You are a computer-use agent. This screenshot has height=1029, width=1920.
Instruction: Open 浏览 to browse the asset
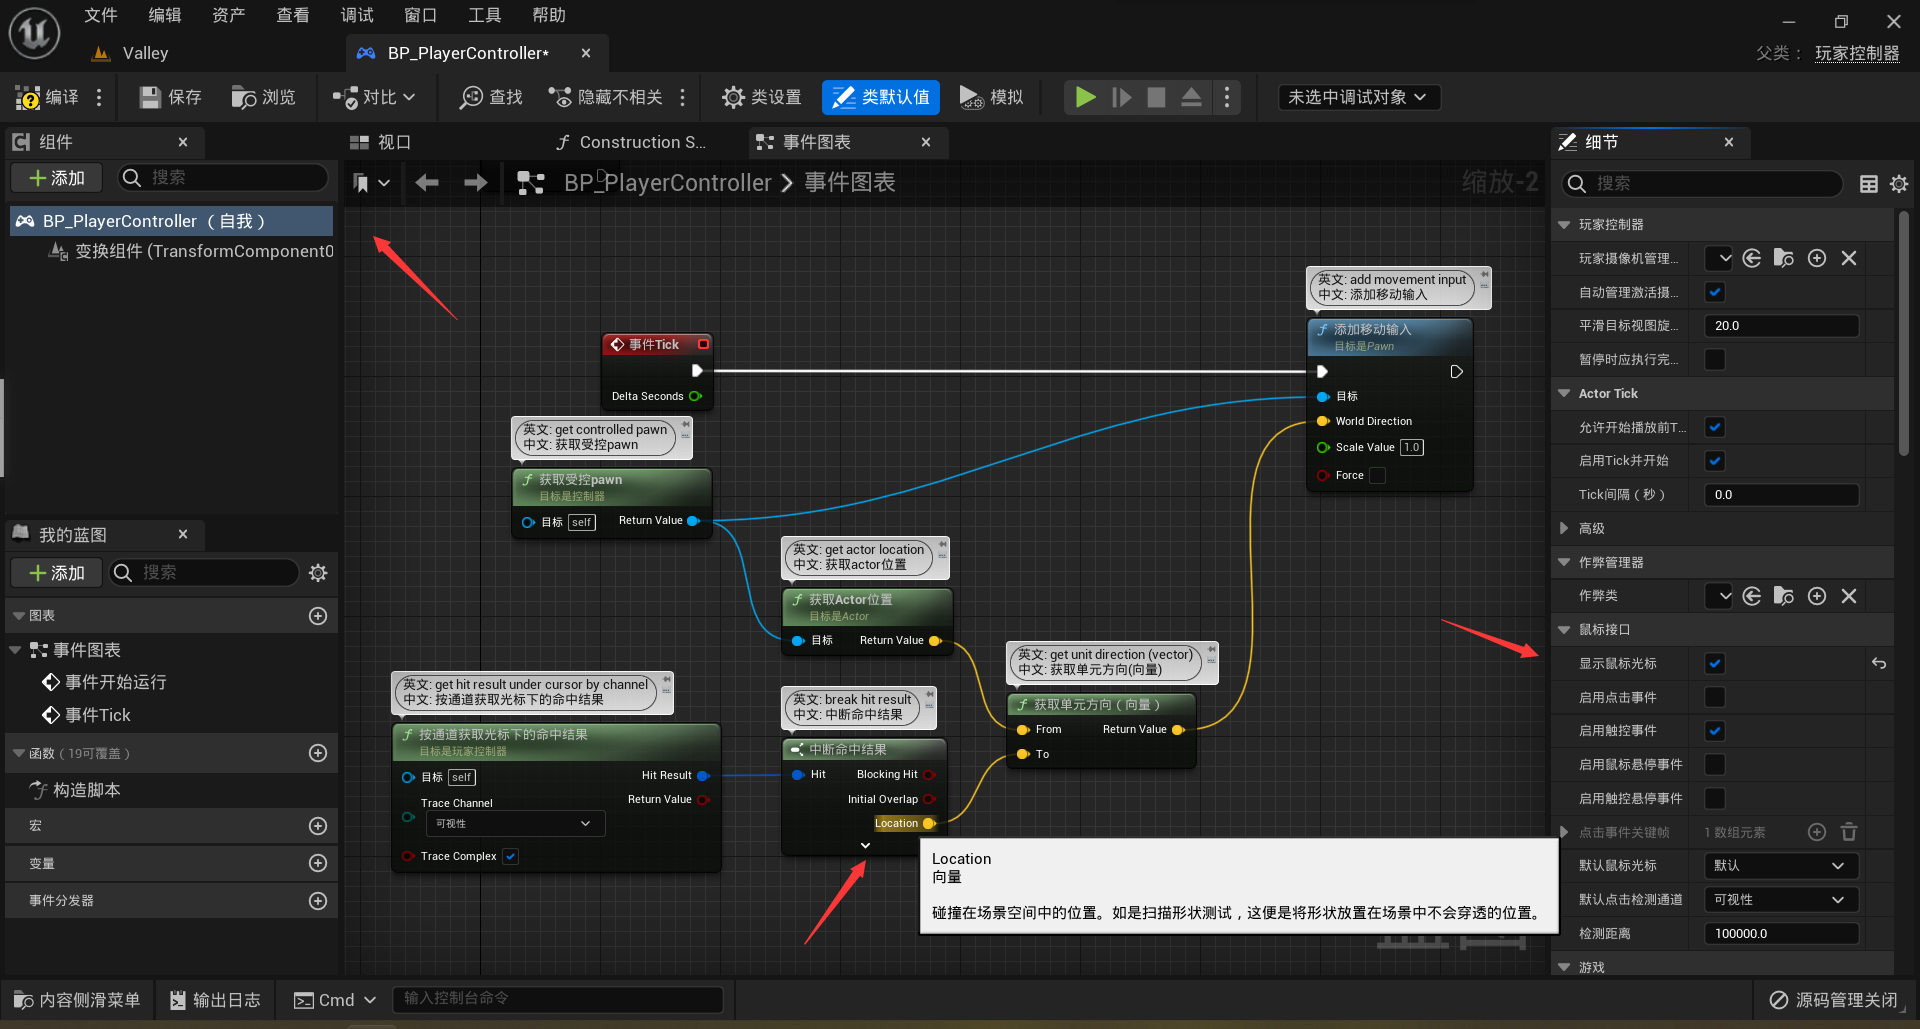(263, 97)
